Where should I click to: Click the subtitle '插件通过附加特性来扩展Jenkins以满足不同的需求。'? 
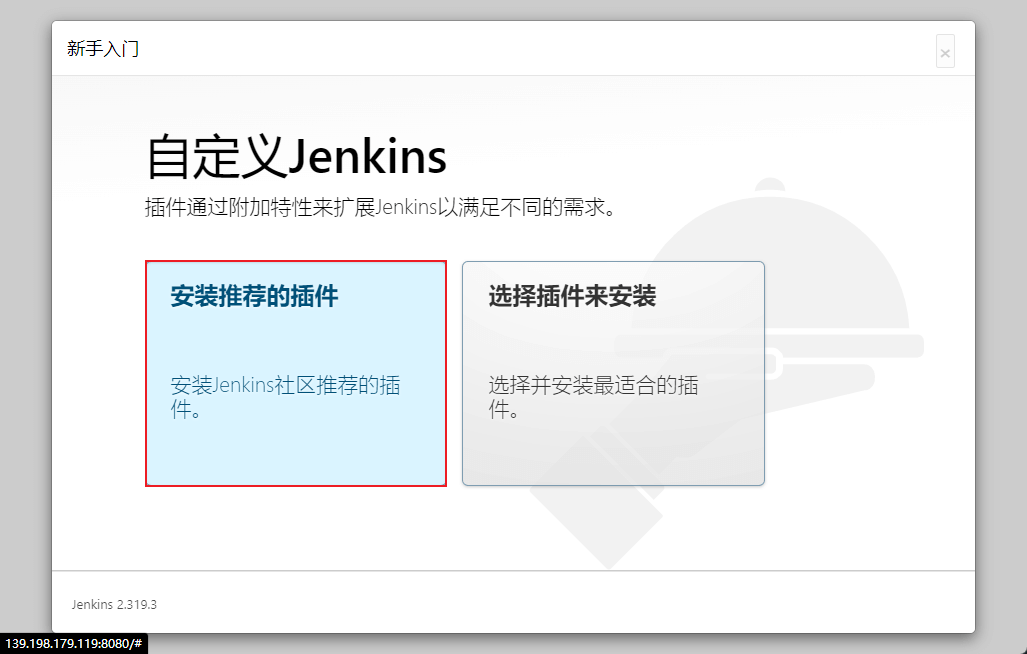381,208
